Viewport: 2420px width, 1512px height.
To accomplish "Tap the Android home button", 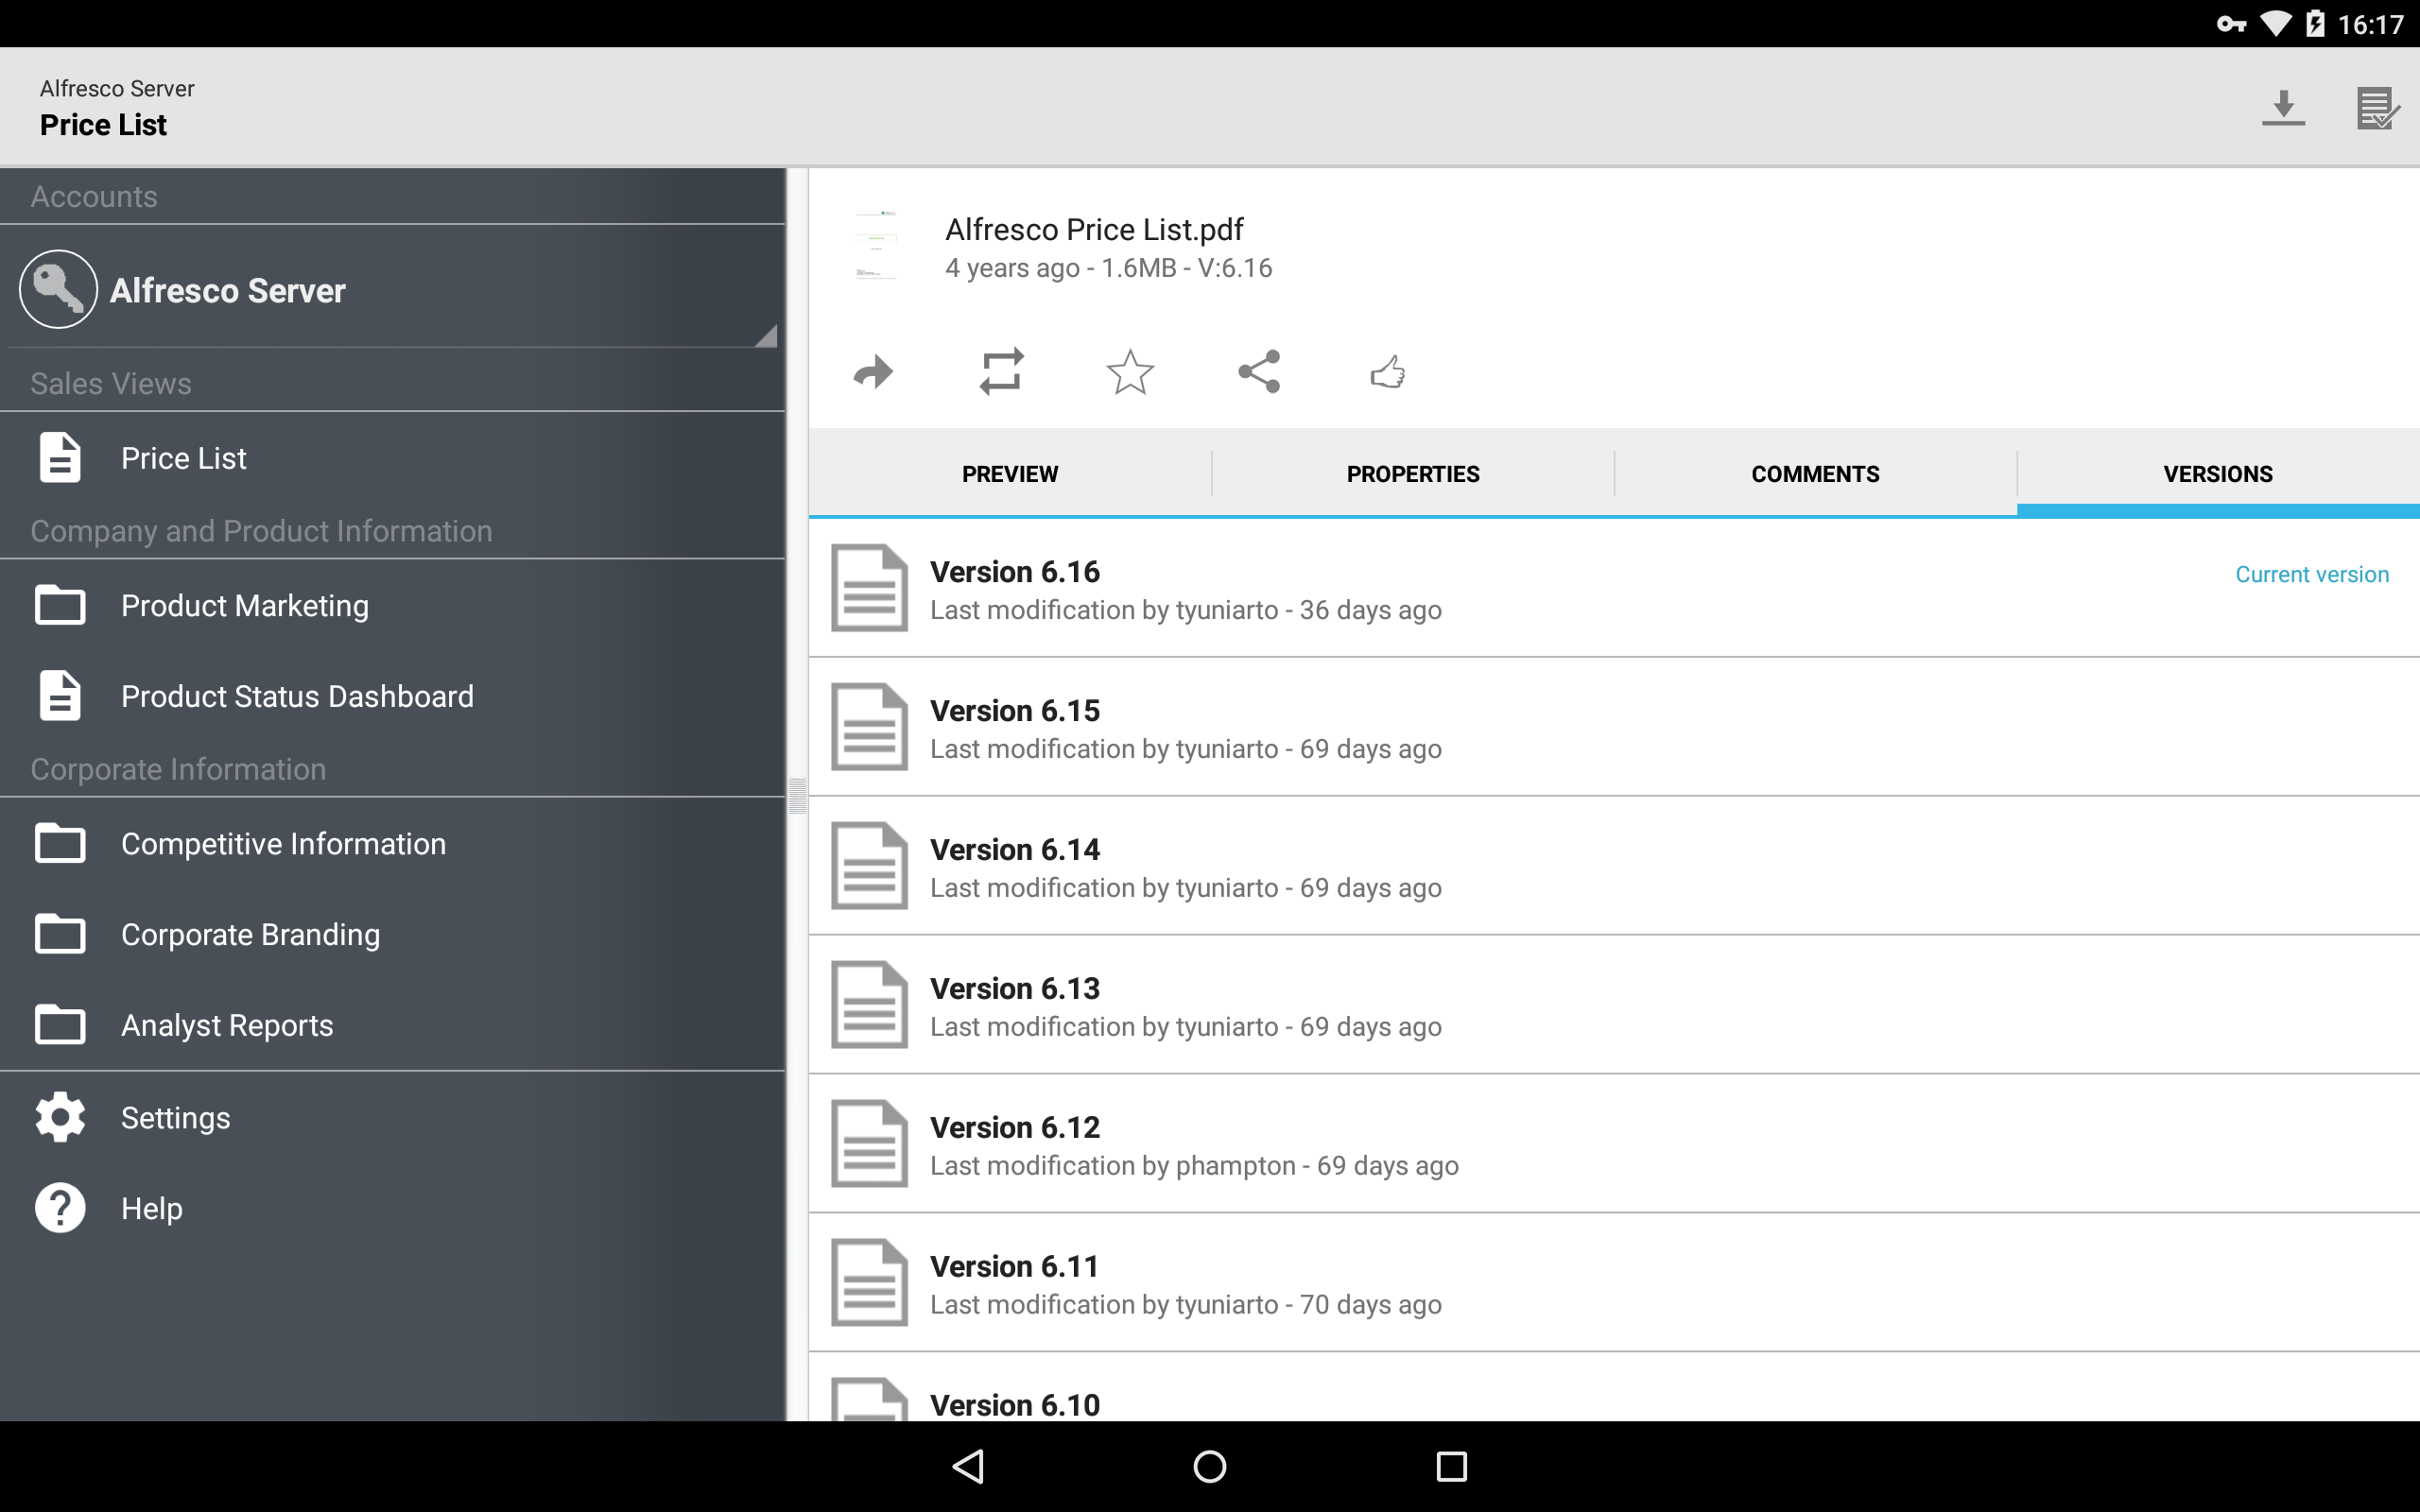I will [1210, 1466].
